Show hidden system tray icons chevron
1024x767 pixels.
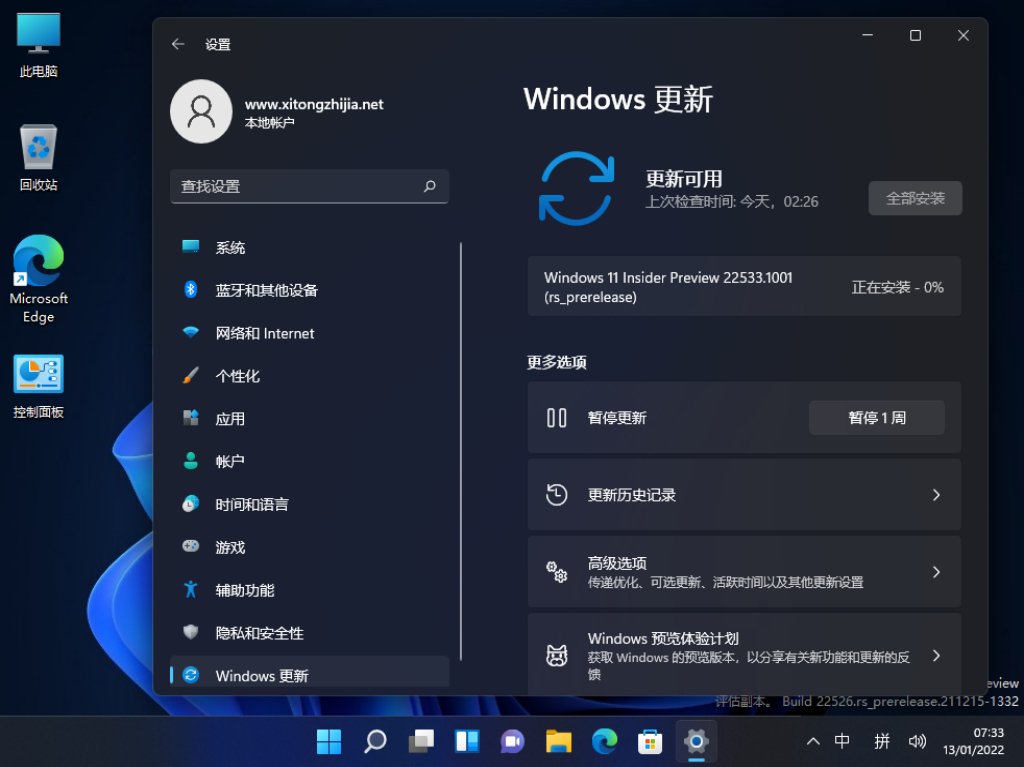pyautogui.click(x=813, y=741)
